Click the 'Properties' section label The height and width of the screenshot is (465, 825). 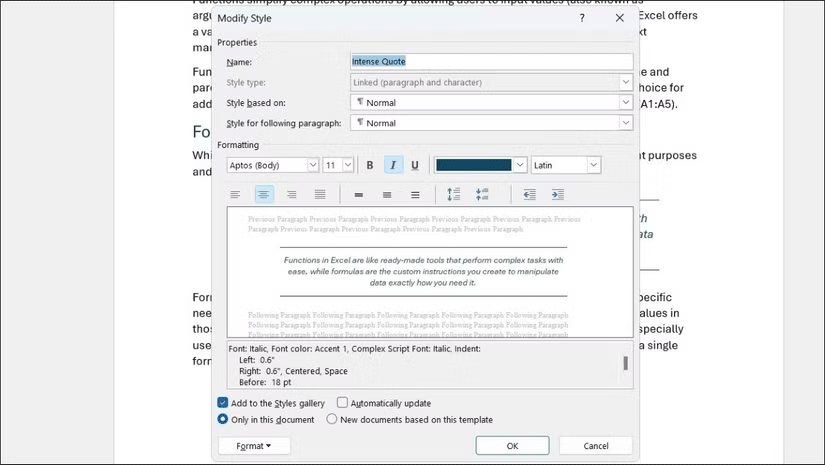pyautogui.click(x=237, y=42)
